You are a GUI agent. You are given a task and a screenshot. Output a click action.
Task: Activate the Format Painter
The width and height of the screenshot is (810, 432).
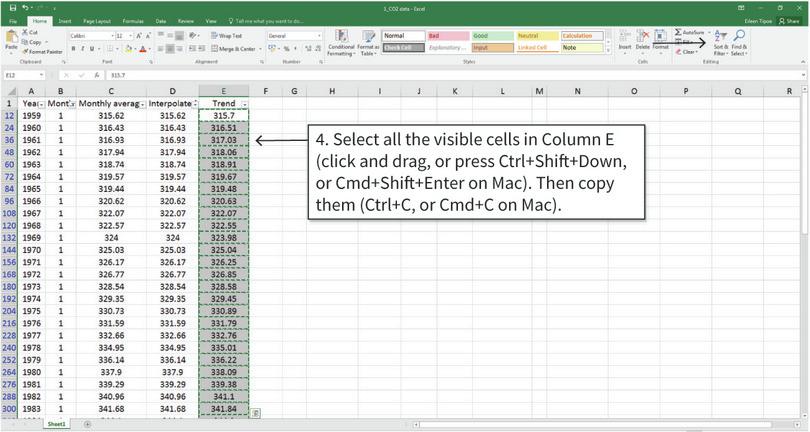click(42, 52)
